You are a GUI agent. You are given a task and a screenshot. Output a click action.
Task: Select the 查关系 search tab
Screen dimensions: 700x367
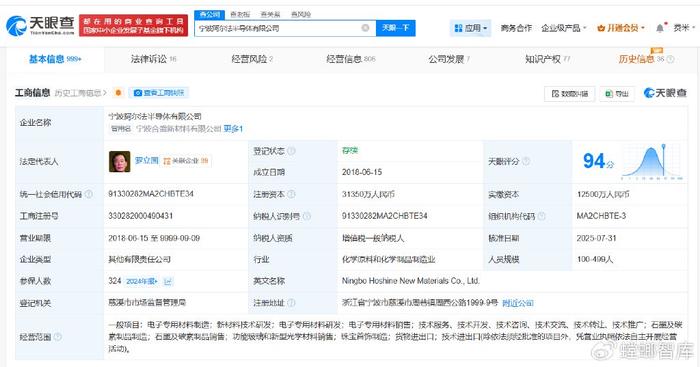coord(270,14)
